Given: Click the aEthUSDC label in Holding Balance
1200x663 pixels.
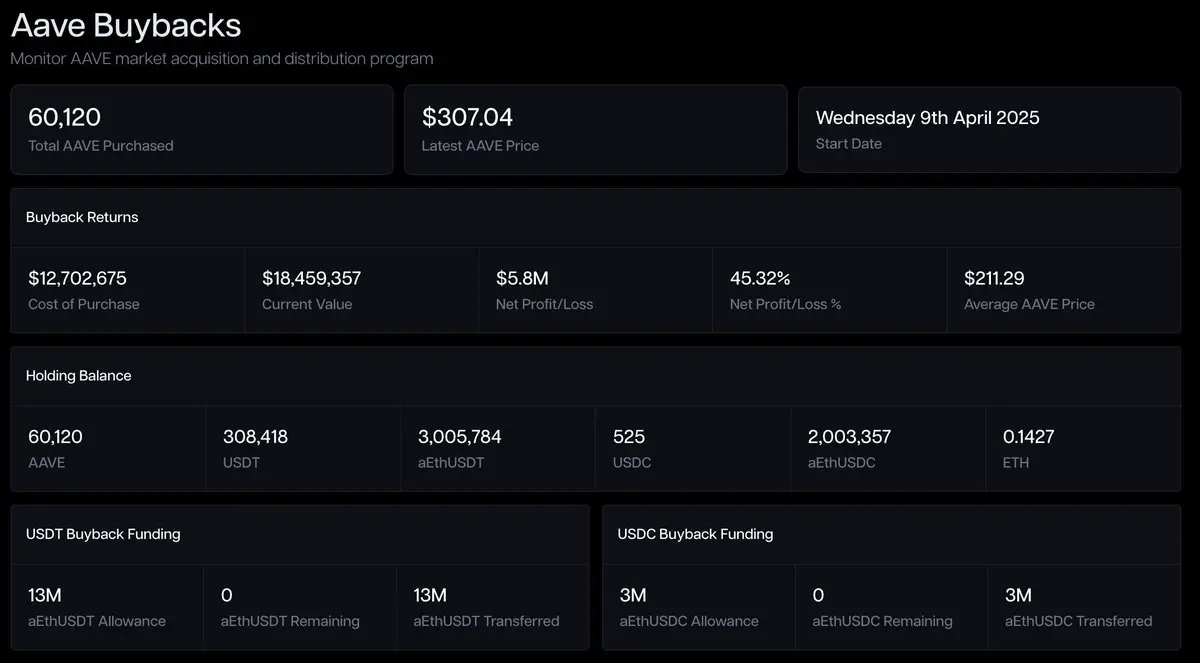Looking at the screenshot, I should pos(842,463).
